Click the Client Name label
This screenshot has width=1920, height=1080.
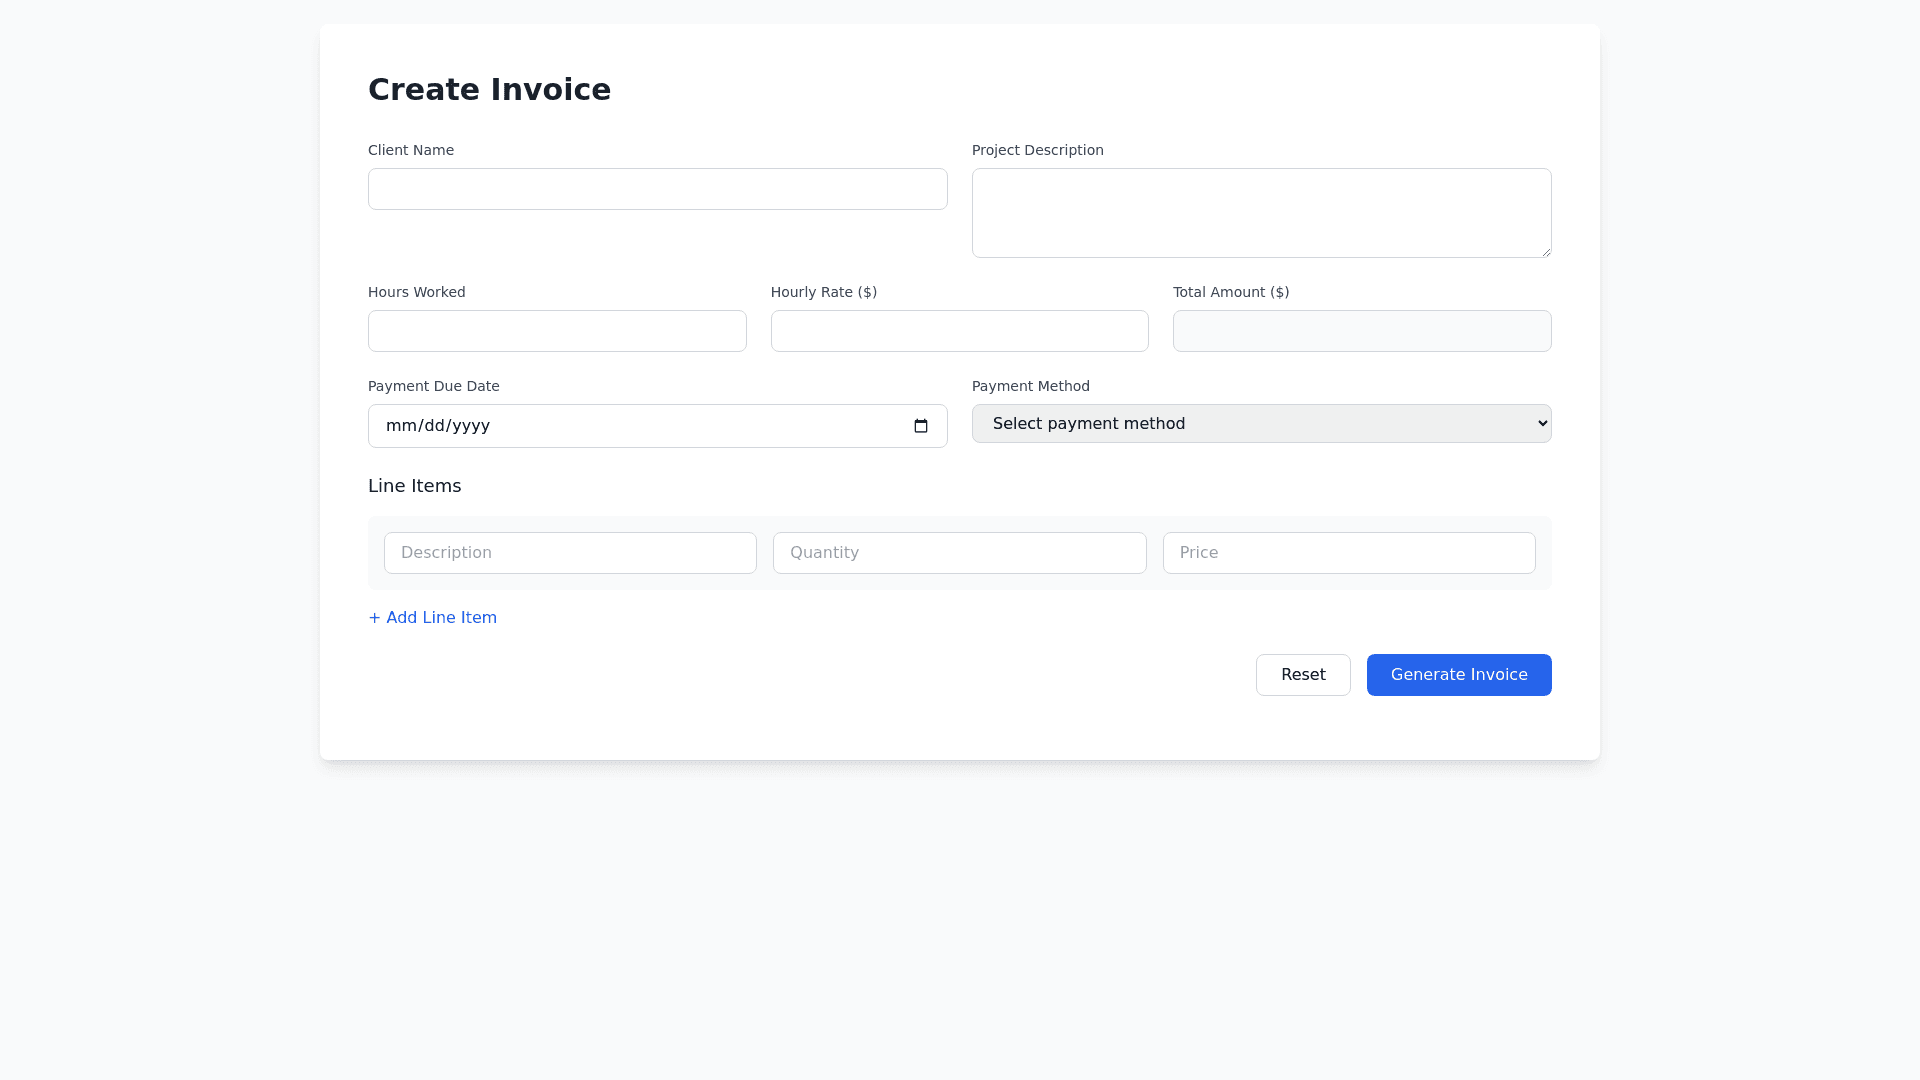(x=410, y=150)
